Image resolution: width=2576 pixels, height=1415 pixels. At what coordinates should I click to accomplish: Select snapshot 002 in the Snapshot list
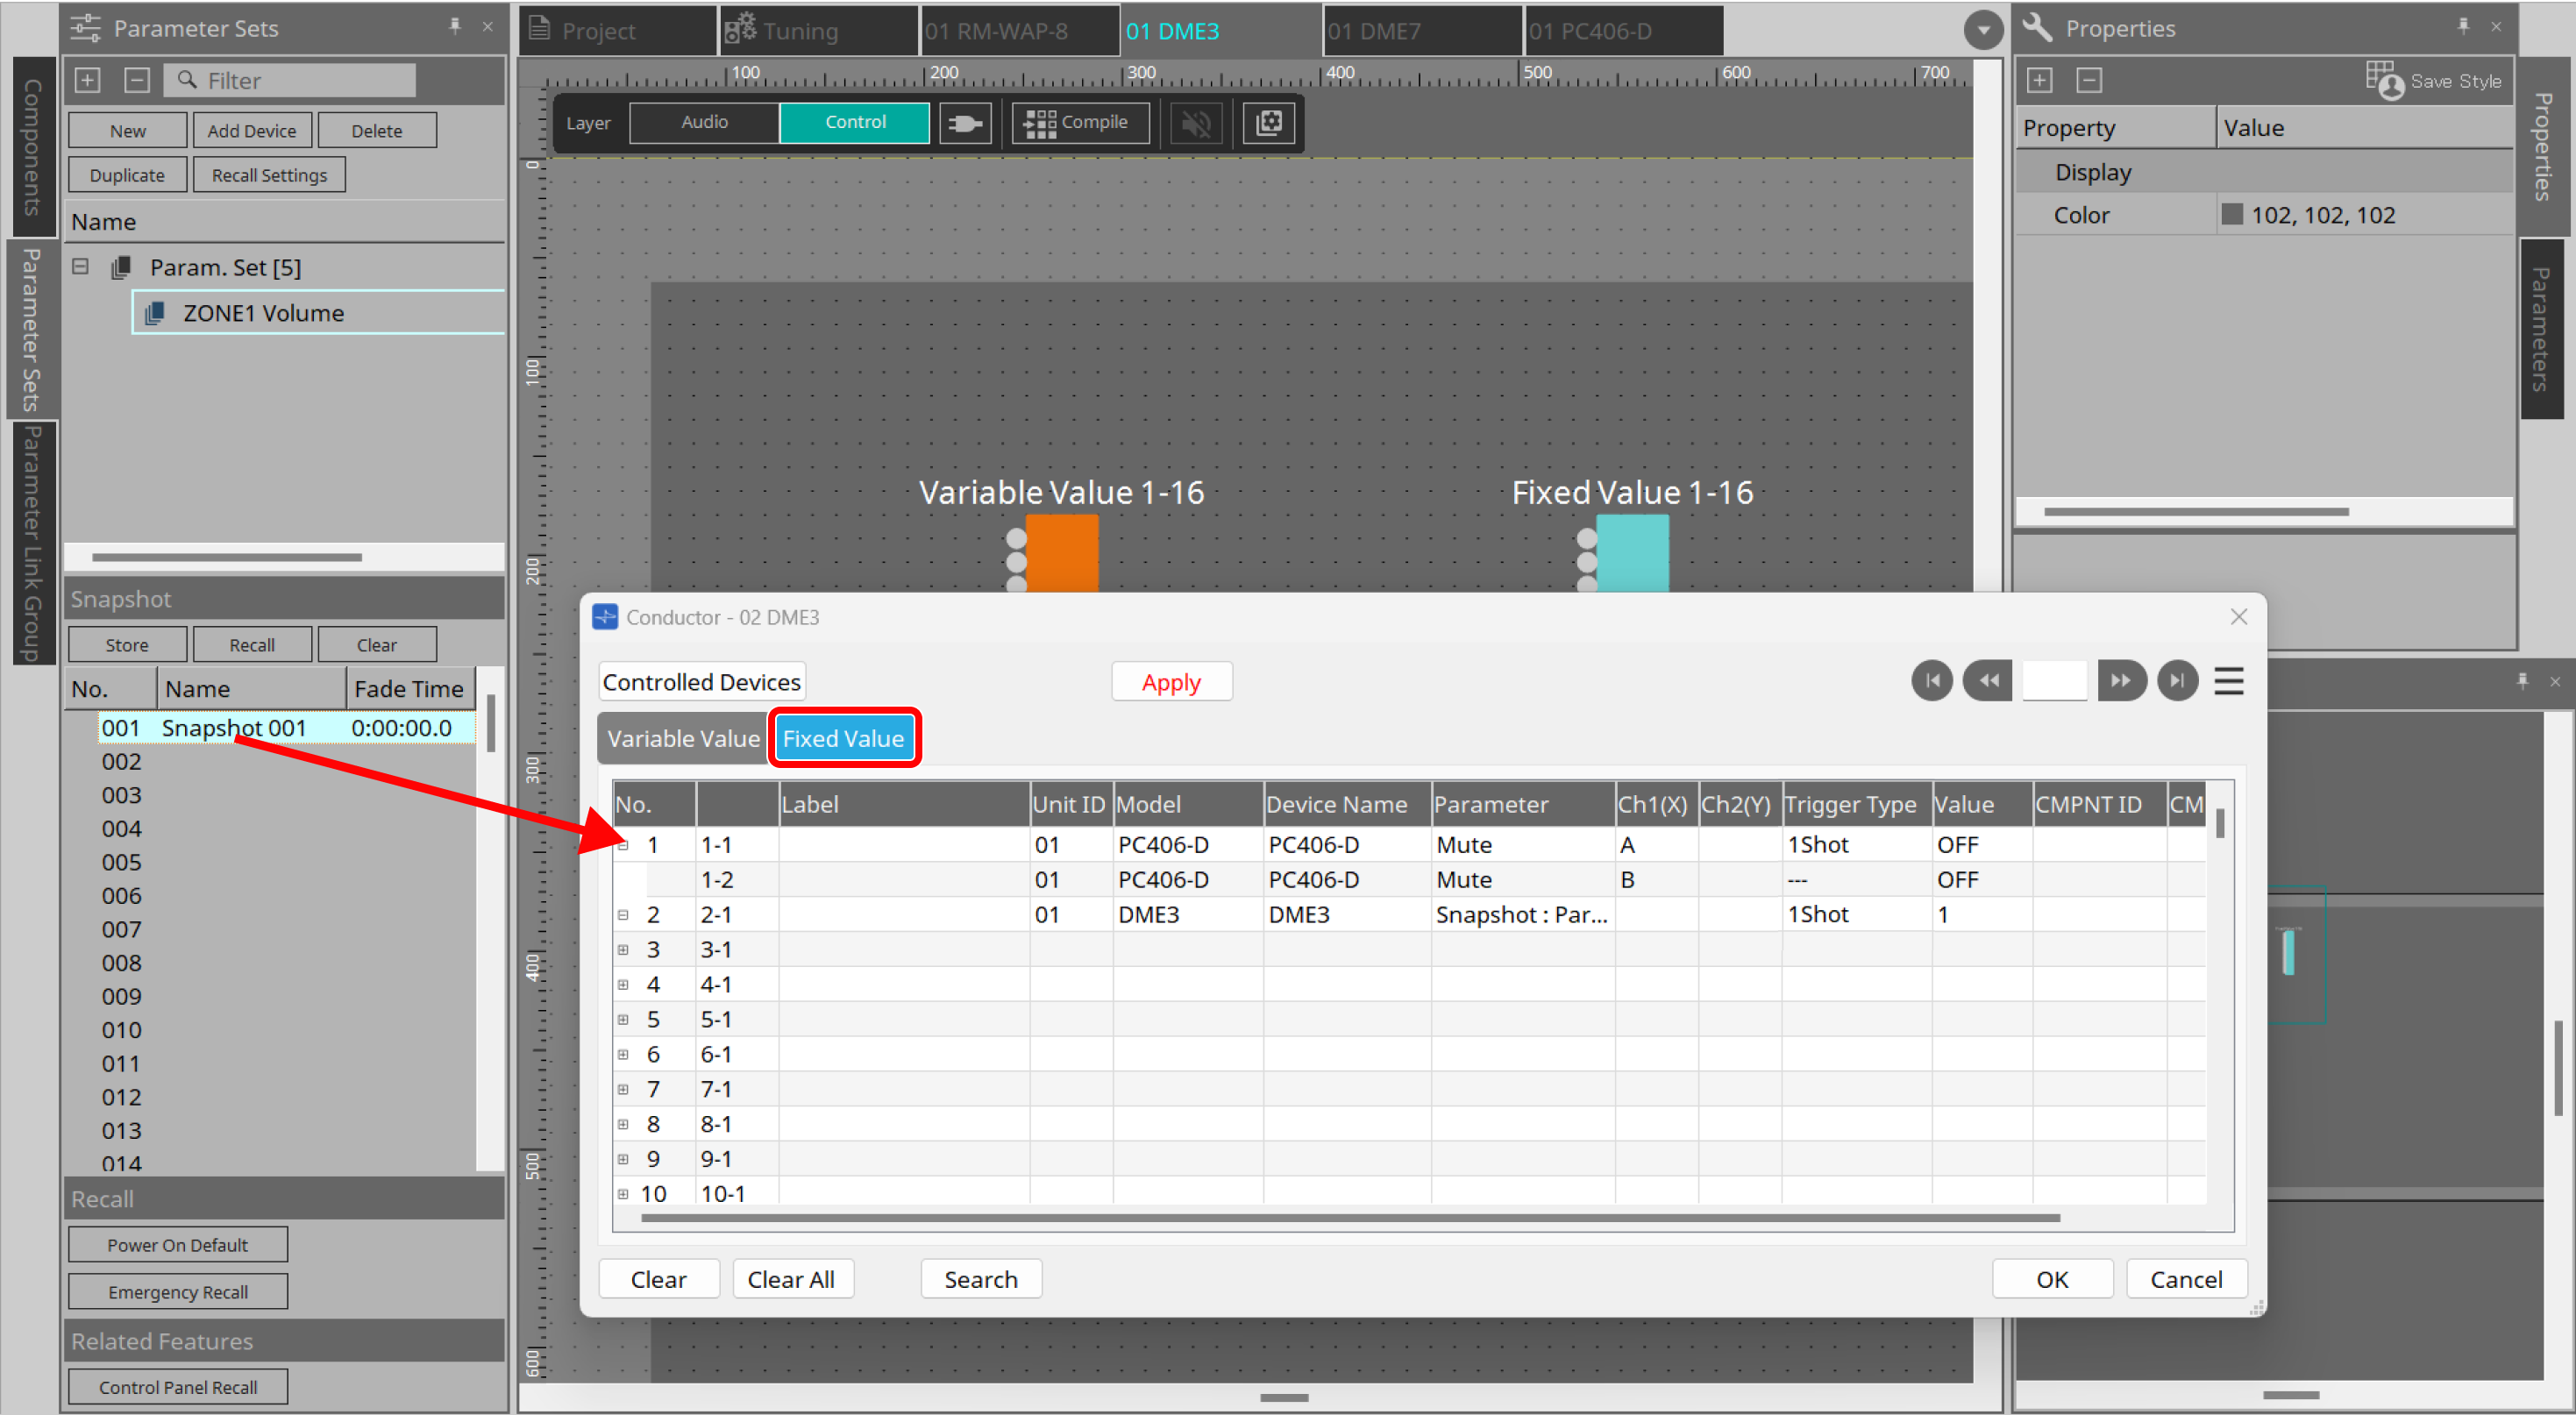coord(200,761)
